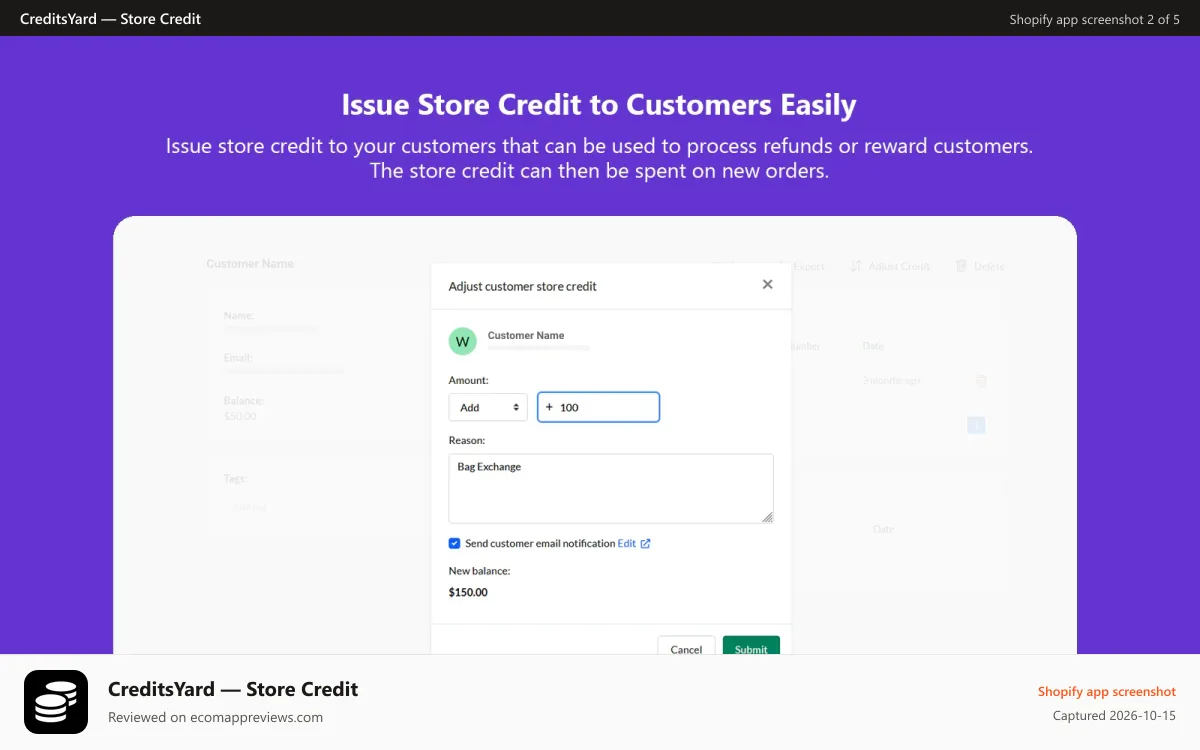Uncheck Send customer email notification
The width and height of the screenshot is (1200, 750).
point(454,543)
